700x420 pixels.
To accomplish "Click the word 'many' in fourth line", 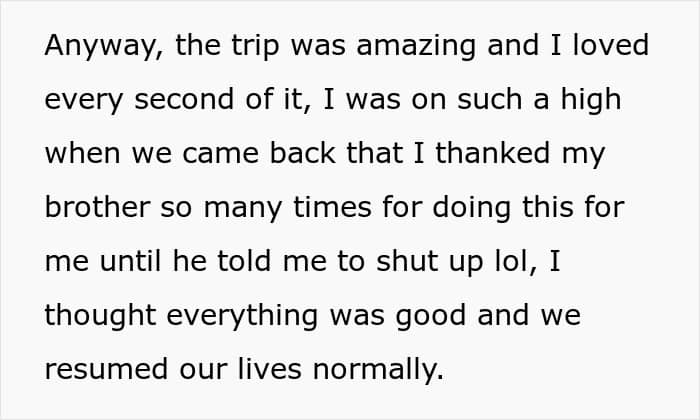I will (x=243, y=209).
